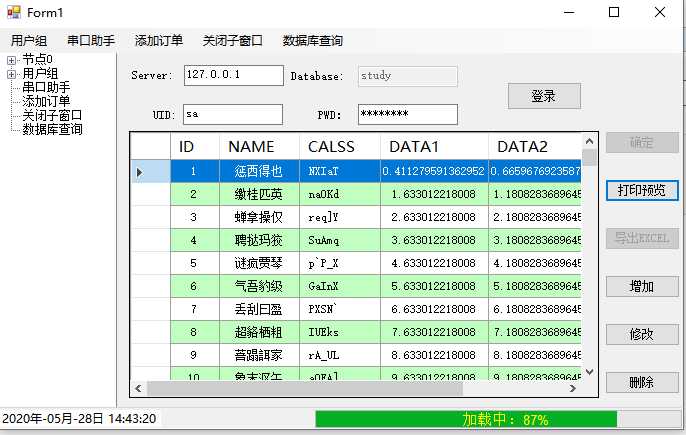
Task: Select cell 谜疯贾琴 in row 5
Action: 259,263
